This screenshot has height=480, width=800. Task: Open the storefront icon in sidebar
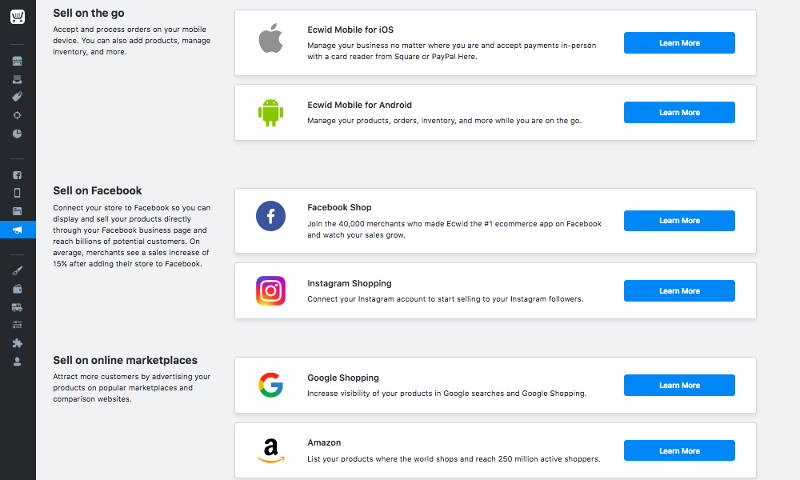tap(17, 61)
